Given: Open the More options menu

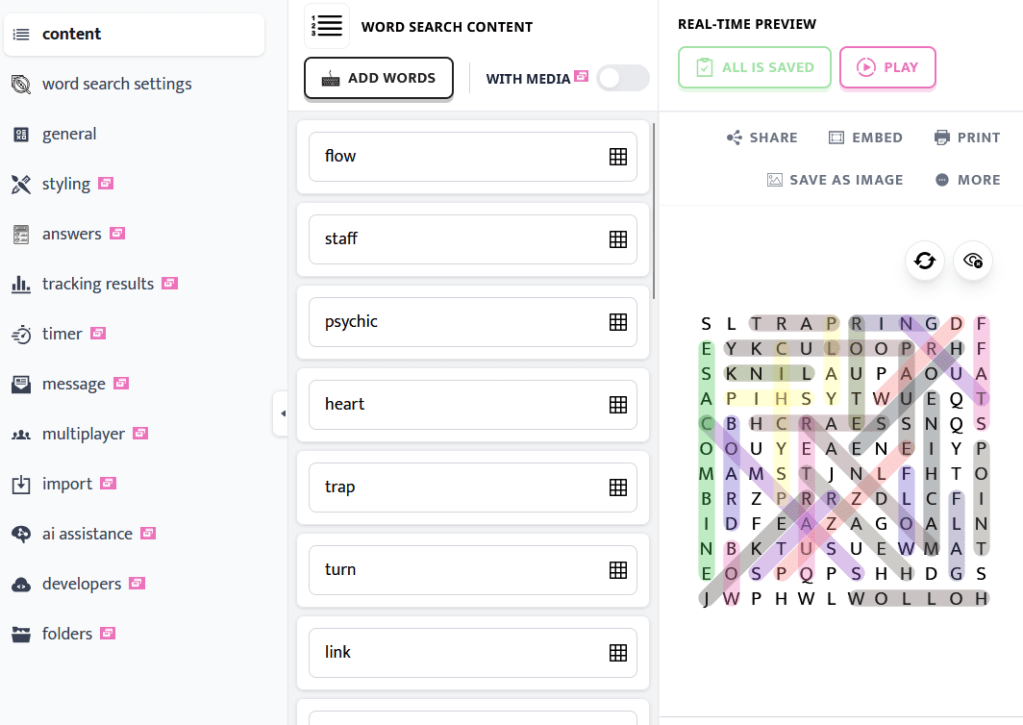Looking at the screenshot, I should [x=967, y=180].
